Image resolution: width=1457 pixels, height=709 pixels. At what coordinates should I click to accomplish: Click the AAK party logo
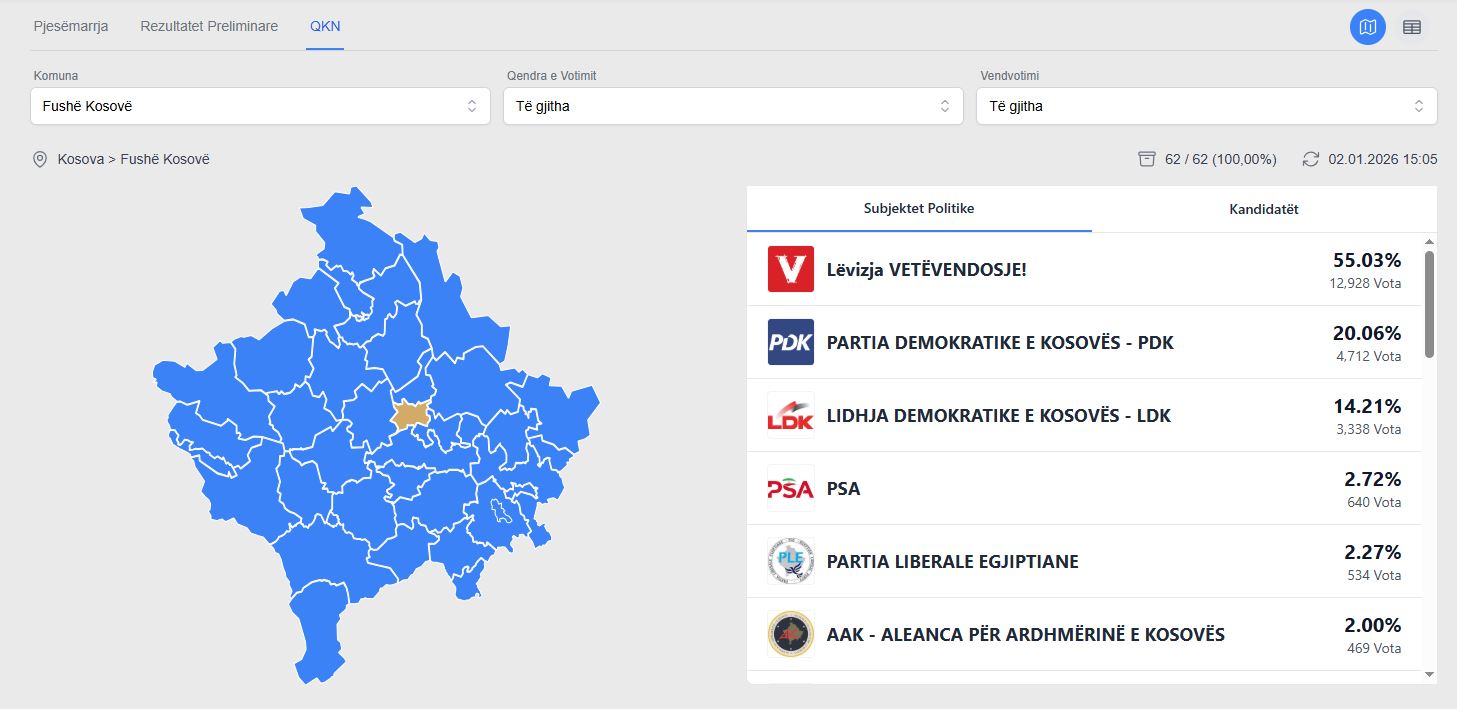pos(790,634)
